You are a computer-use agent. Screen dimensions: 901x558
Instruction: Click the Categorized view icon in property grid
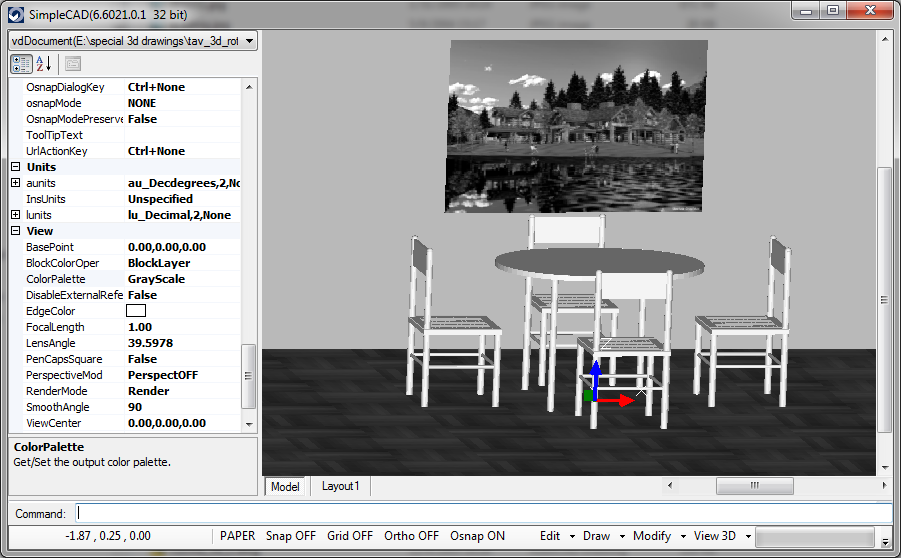coord(21,64)
